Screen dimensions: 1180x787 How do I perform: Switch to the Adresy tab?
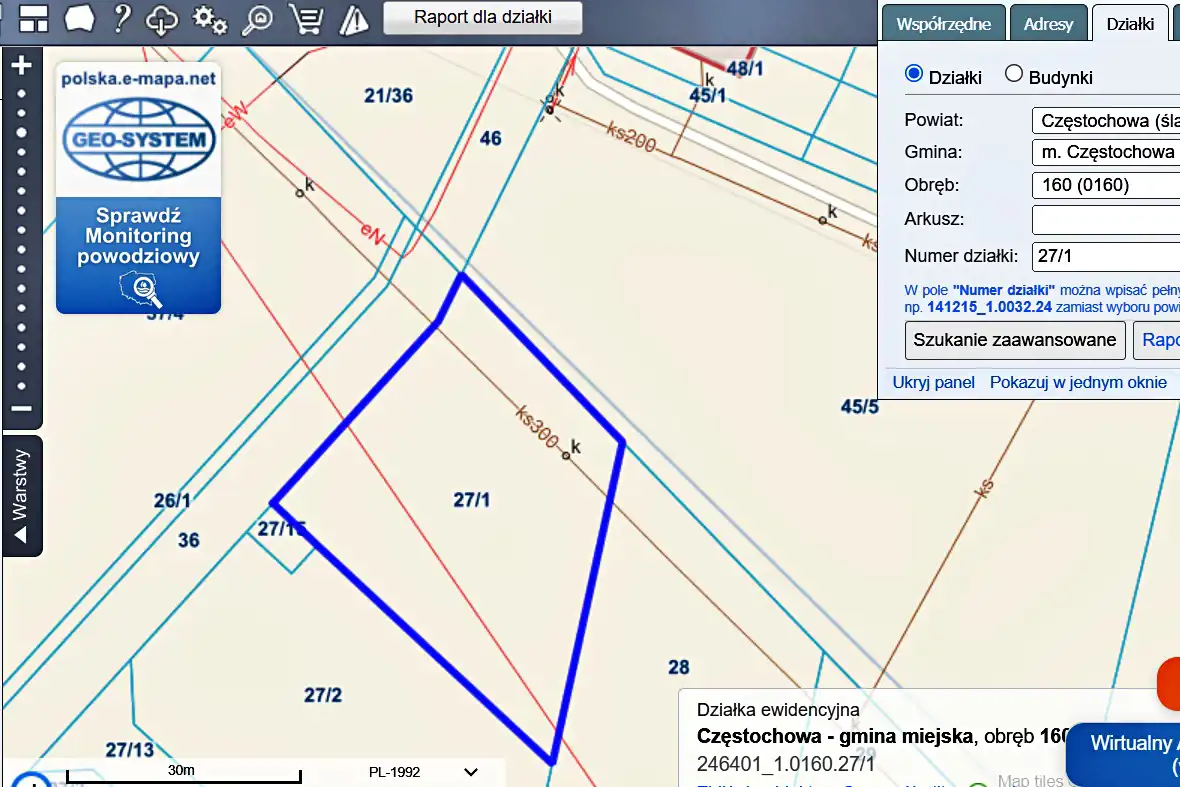[x=1047, y=24]
